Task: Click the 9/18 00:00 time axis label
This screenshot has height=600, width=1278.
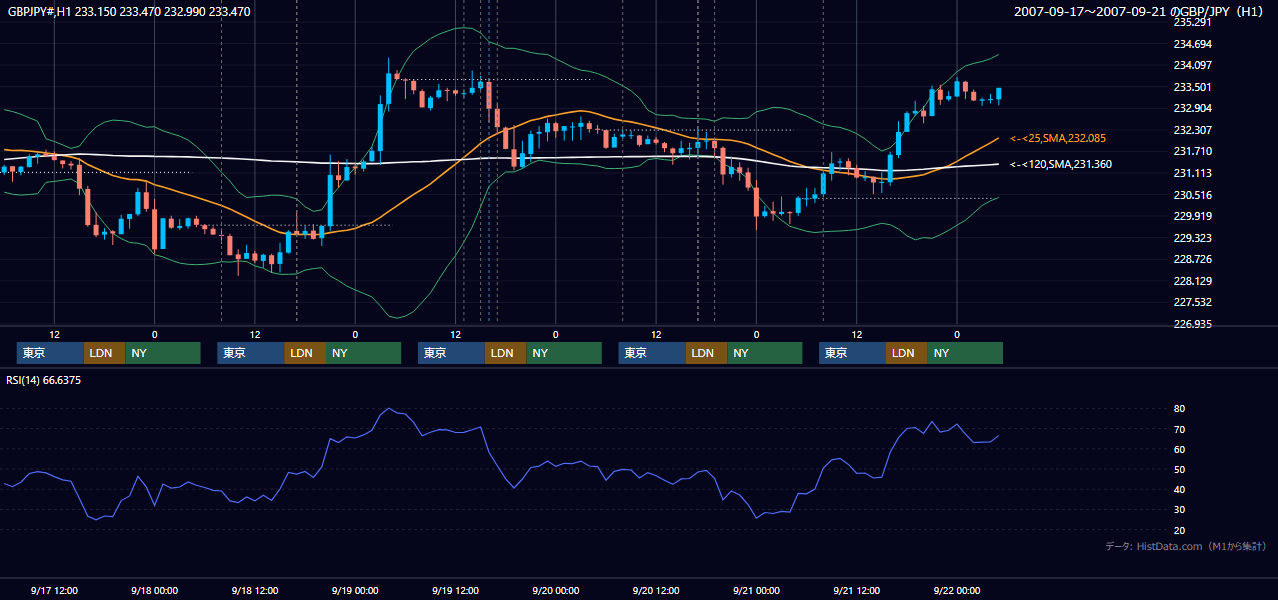Action: click(x=154, y=590)
